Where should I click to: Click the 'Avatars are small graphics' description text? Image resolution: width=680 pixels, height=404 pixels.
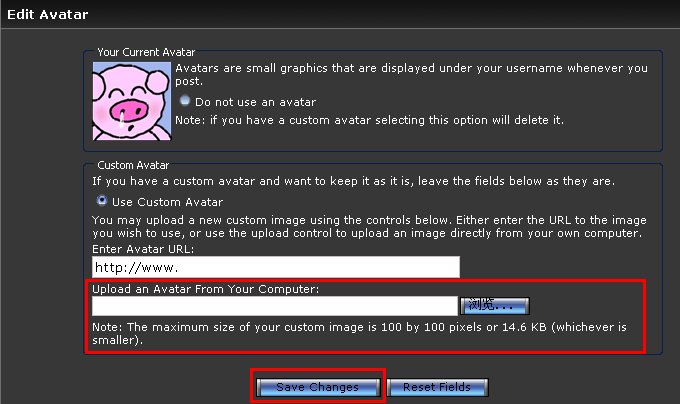point(412,75)
